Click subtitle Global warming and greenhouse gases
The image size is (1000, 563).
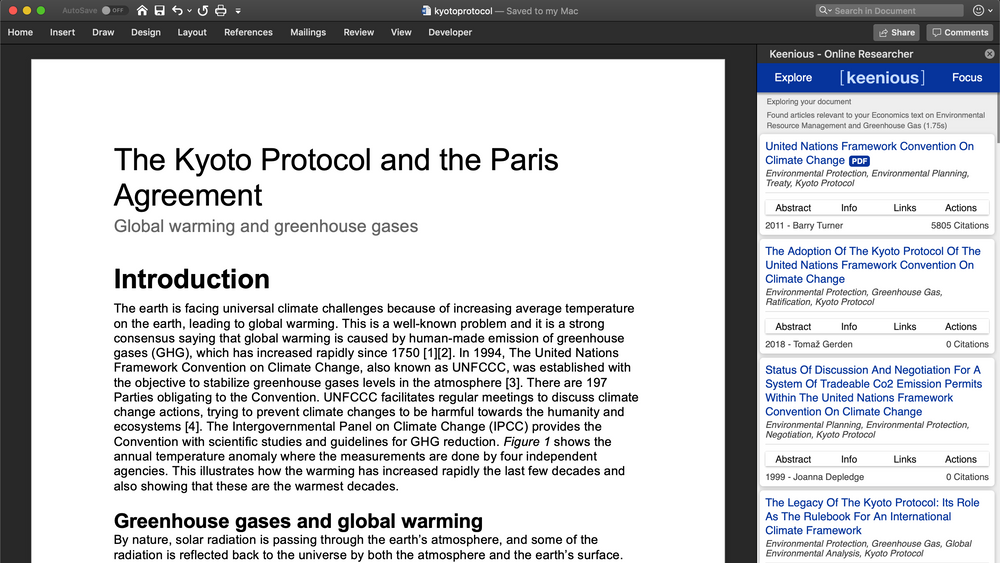coord(266,226)
